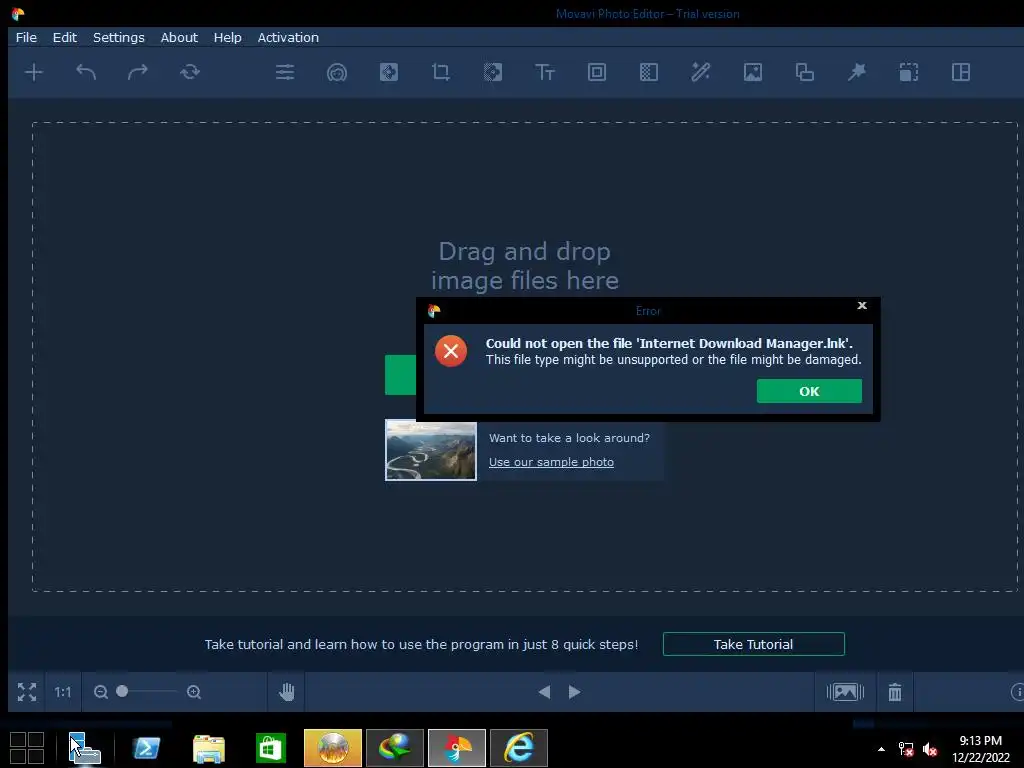Open the Frames tool icon

coord(597,72)
